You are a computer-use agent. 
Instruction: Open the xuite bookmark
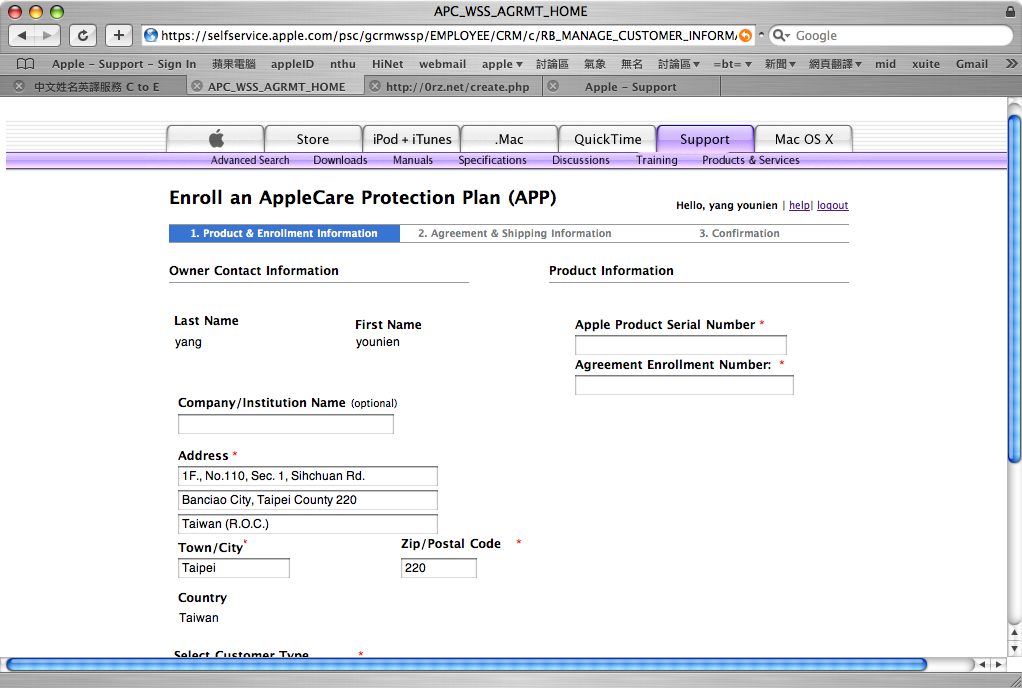tap(926, 64)
